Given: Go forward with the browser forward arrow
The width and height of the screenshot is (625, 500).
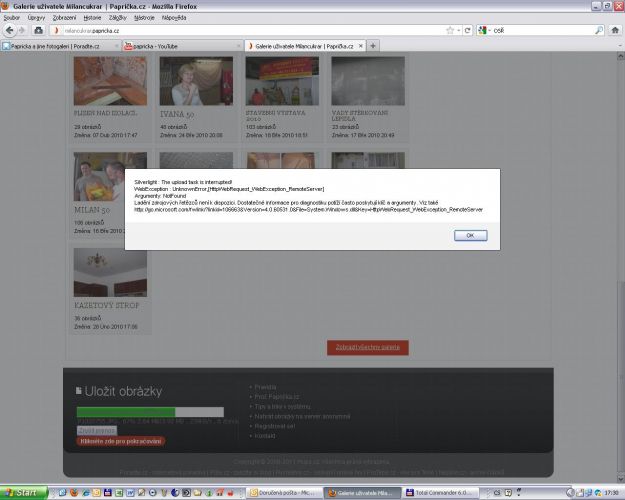Looking at the screenshot, I should tap(22, 30).
